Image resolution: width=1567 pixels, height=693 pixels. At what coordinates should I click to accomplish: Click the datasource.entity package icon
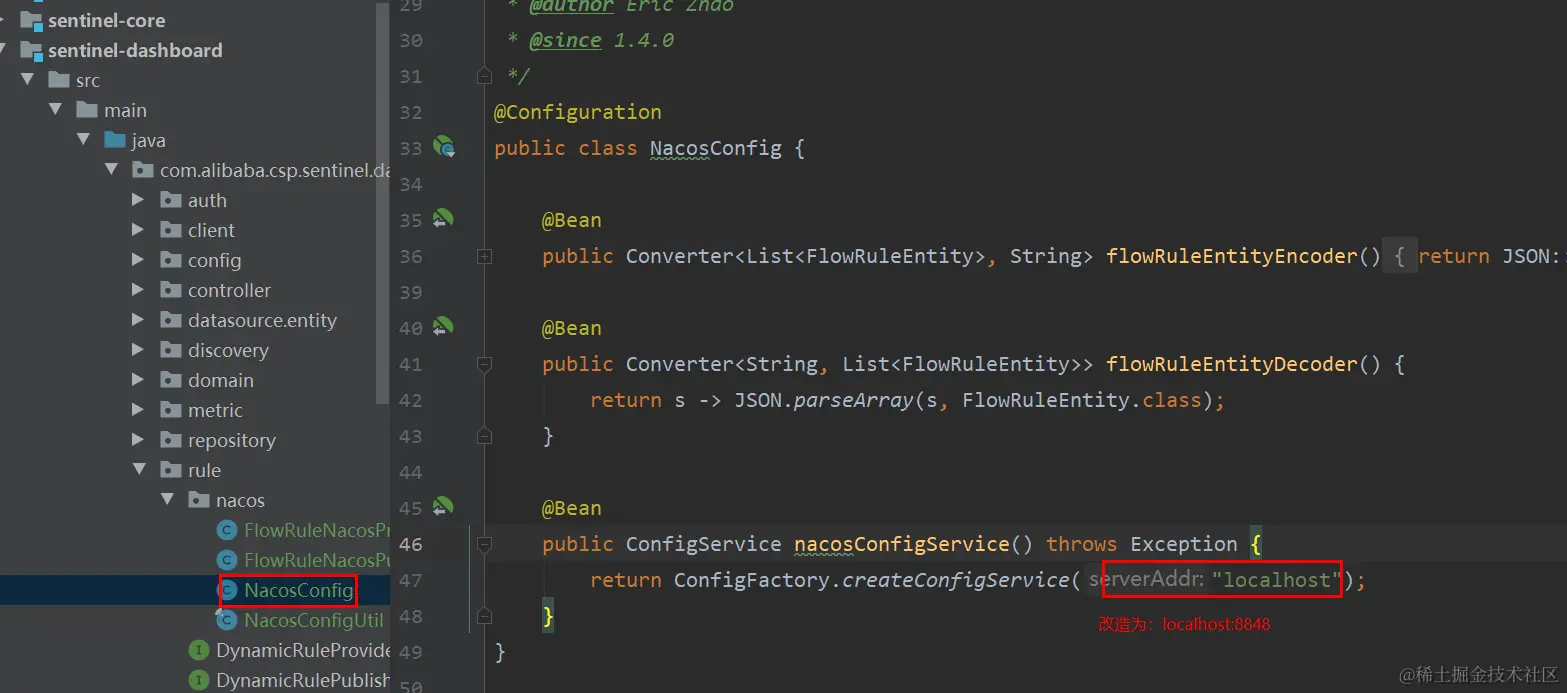tap(171, 320)
